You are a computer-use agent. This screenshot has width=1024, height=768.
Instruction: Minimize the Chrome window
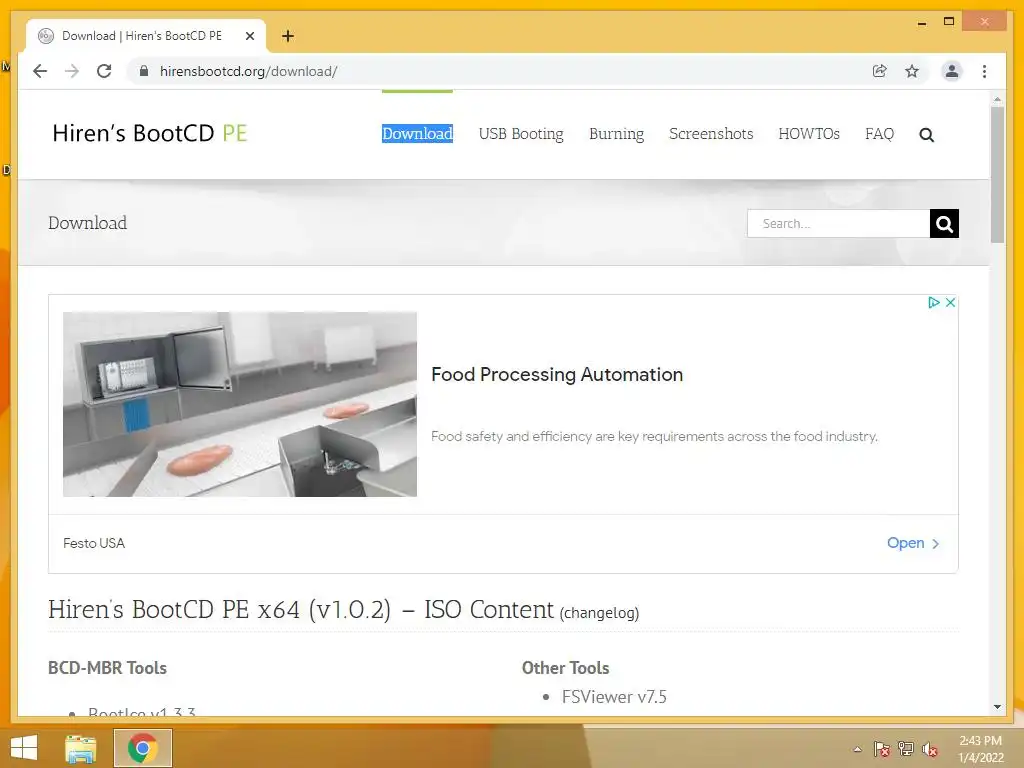pos(922,22)
